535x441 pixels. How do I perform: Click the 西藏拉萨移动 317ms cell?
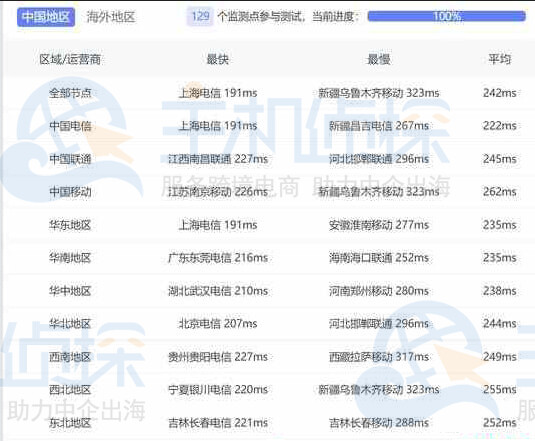click(379, 357)
